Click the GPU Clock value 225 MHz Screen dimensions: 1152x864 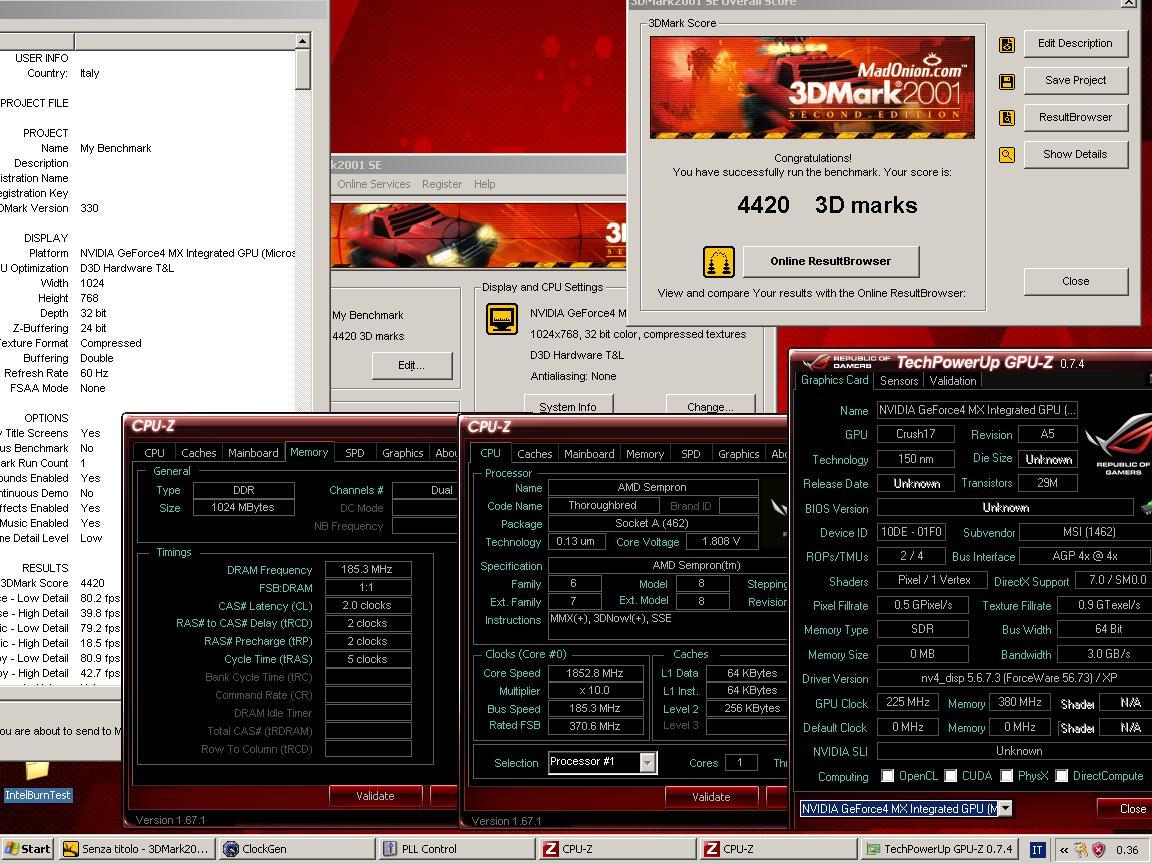(907, 702)
